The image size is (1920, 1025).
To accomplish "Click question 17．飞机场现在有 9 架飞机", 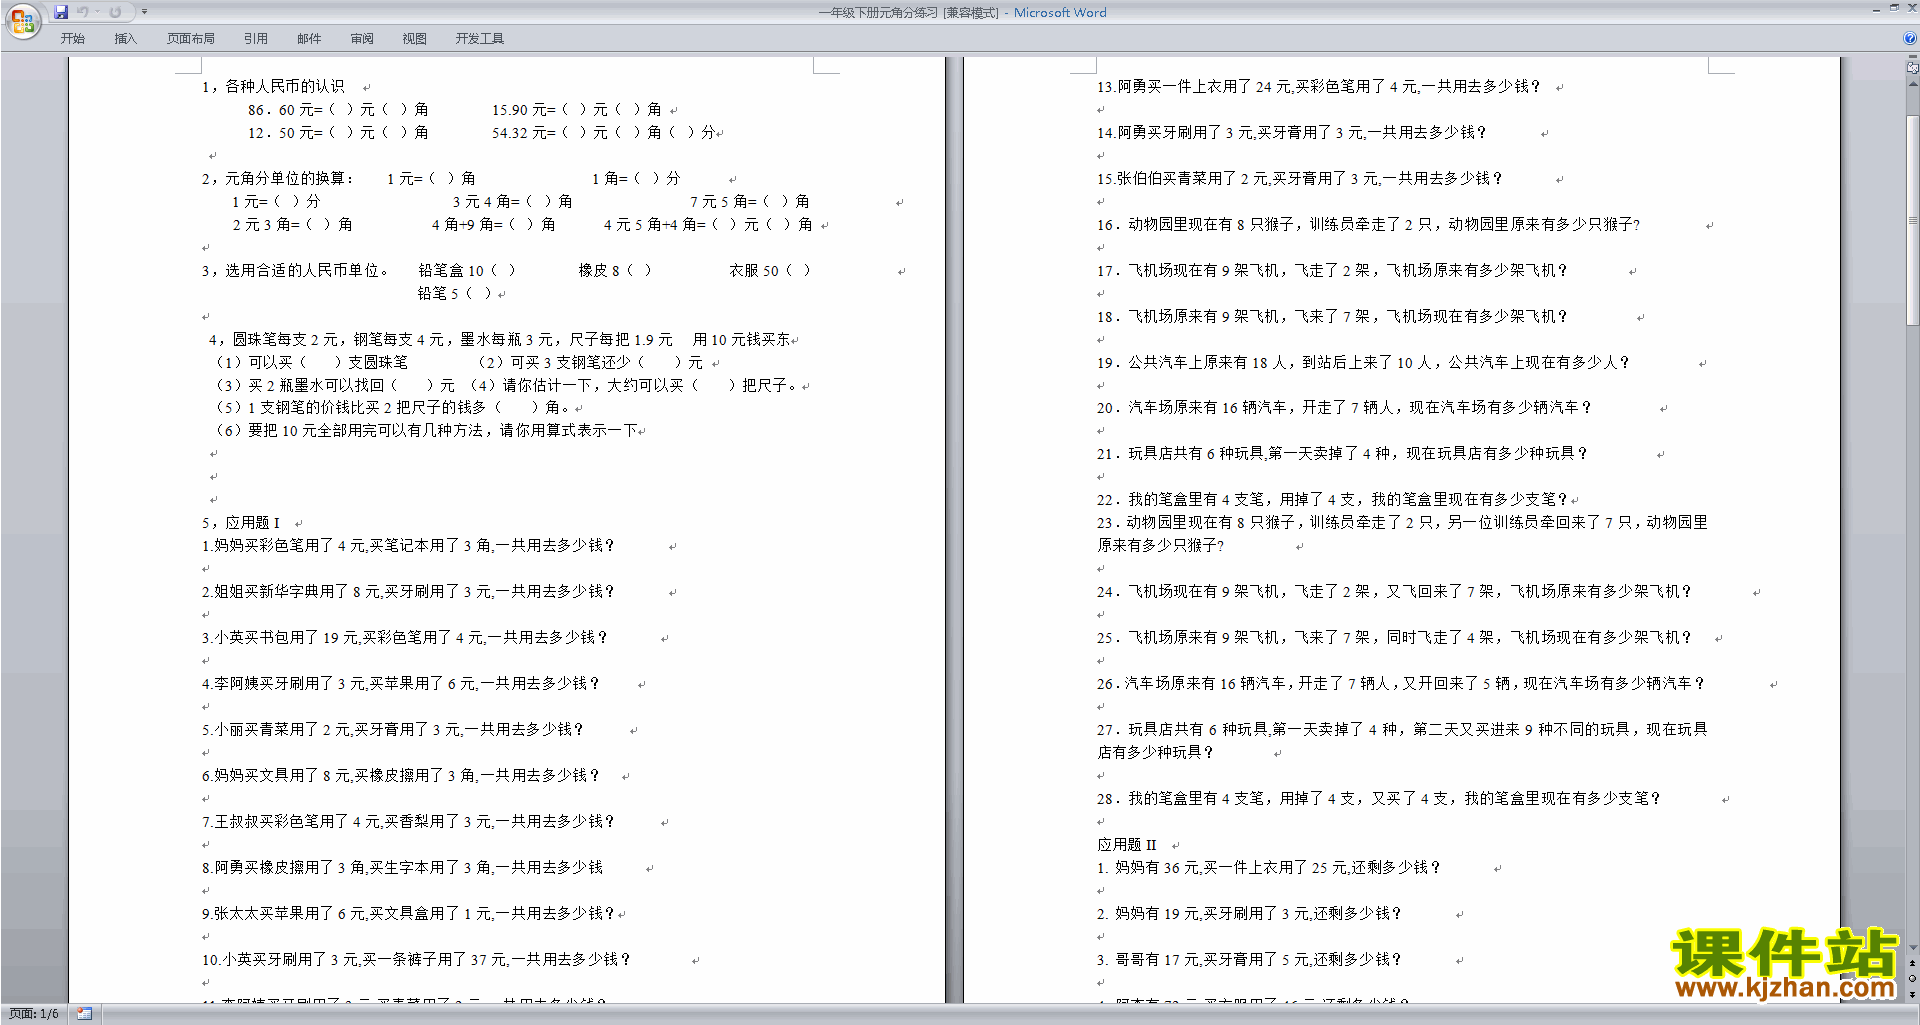I will 1332,271.
